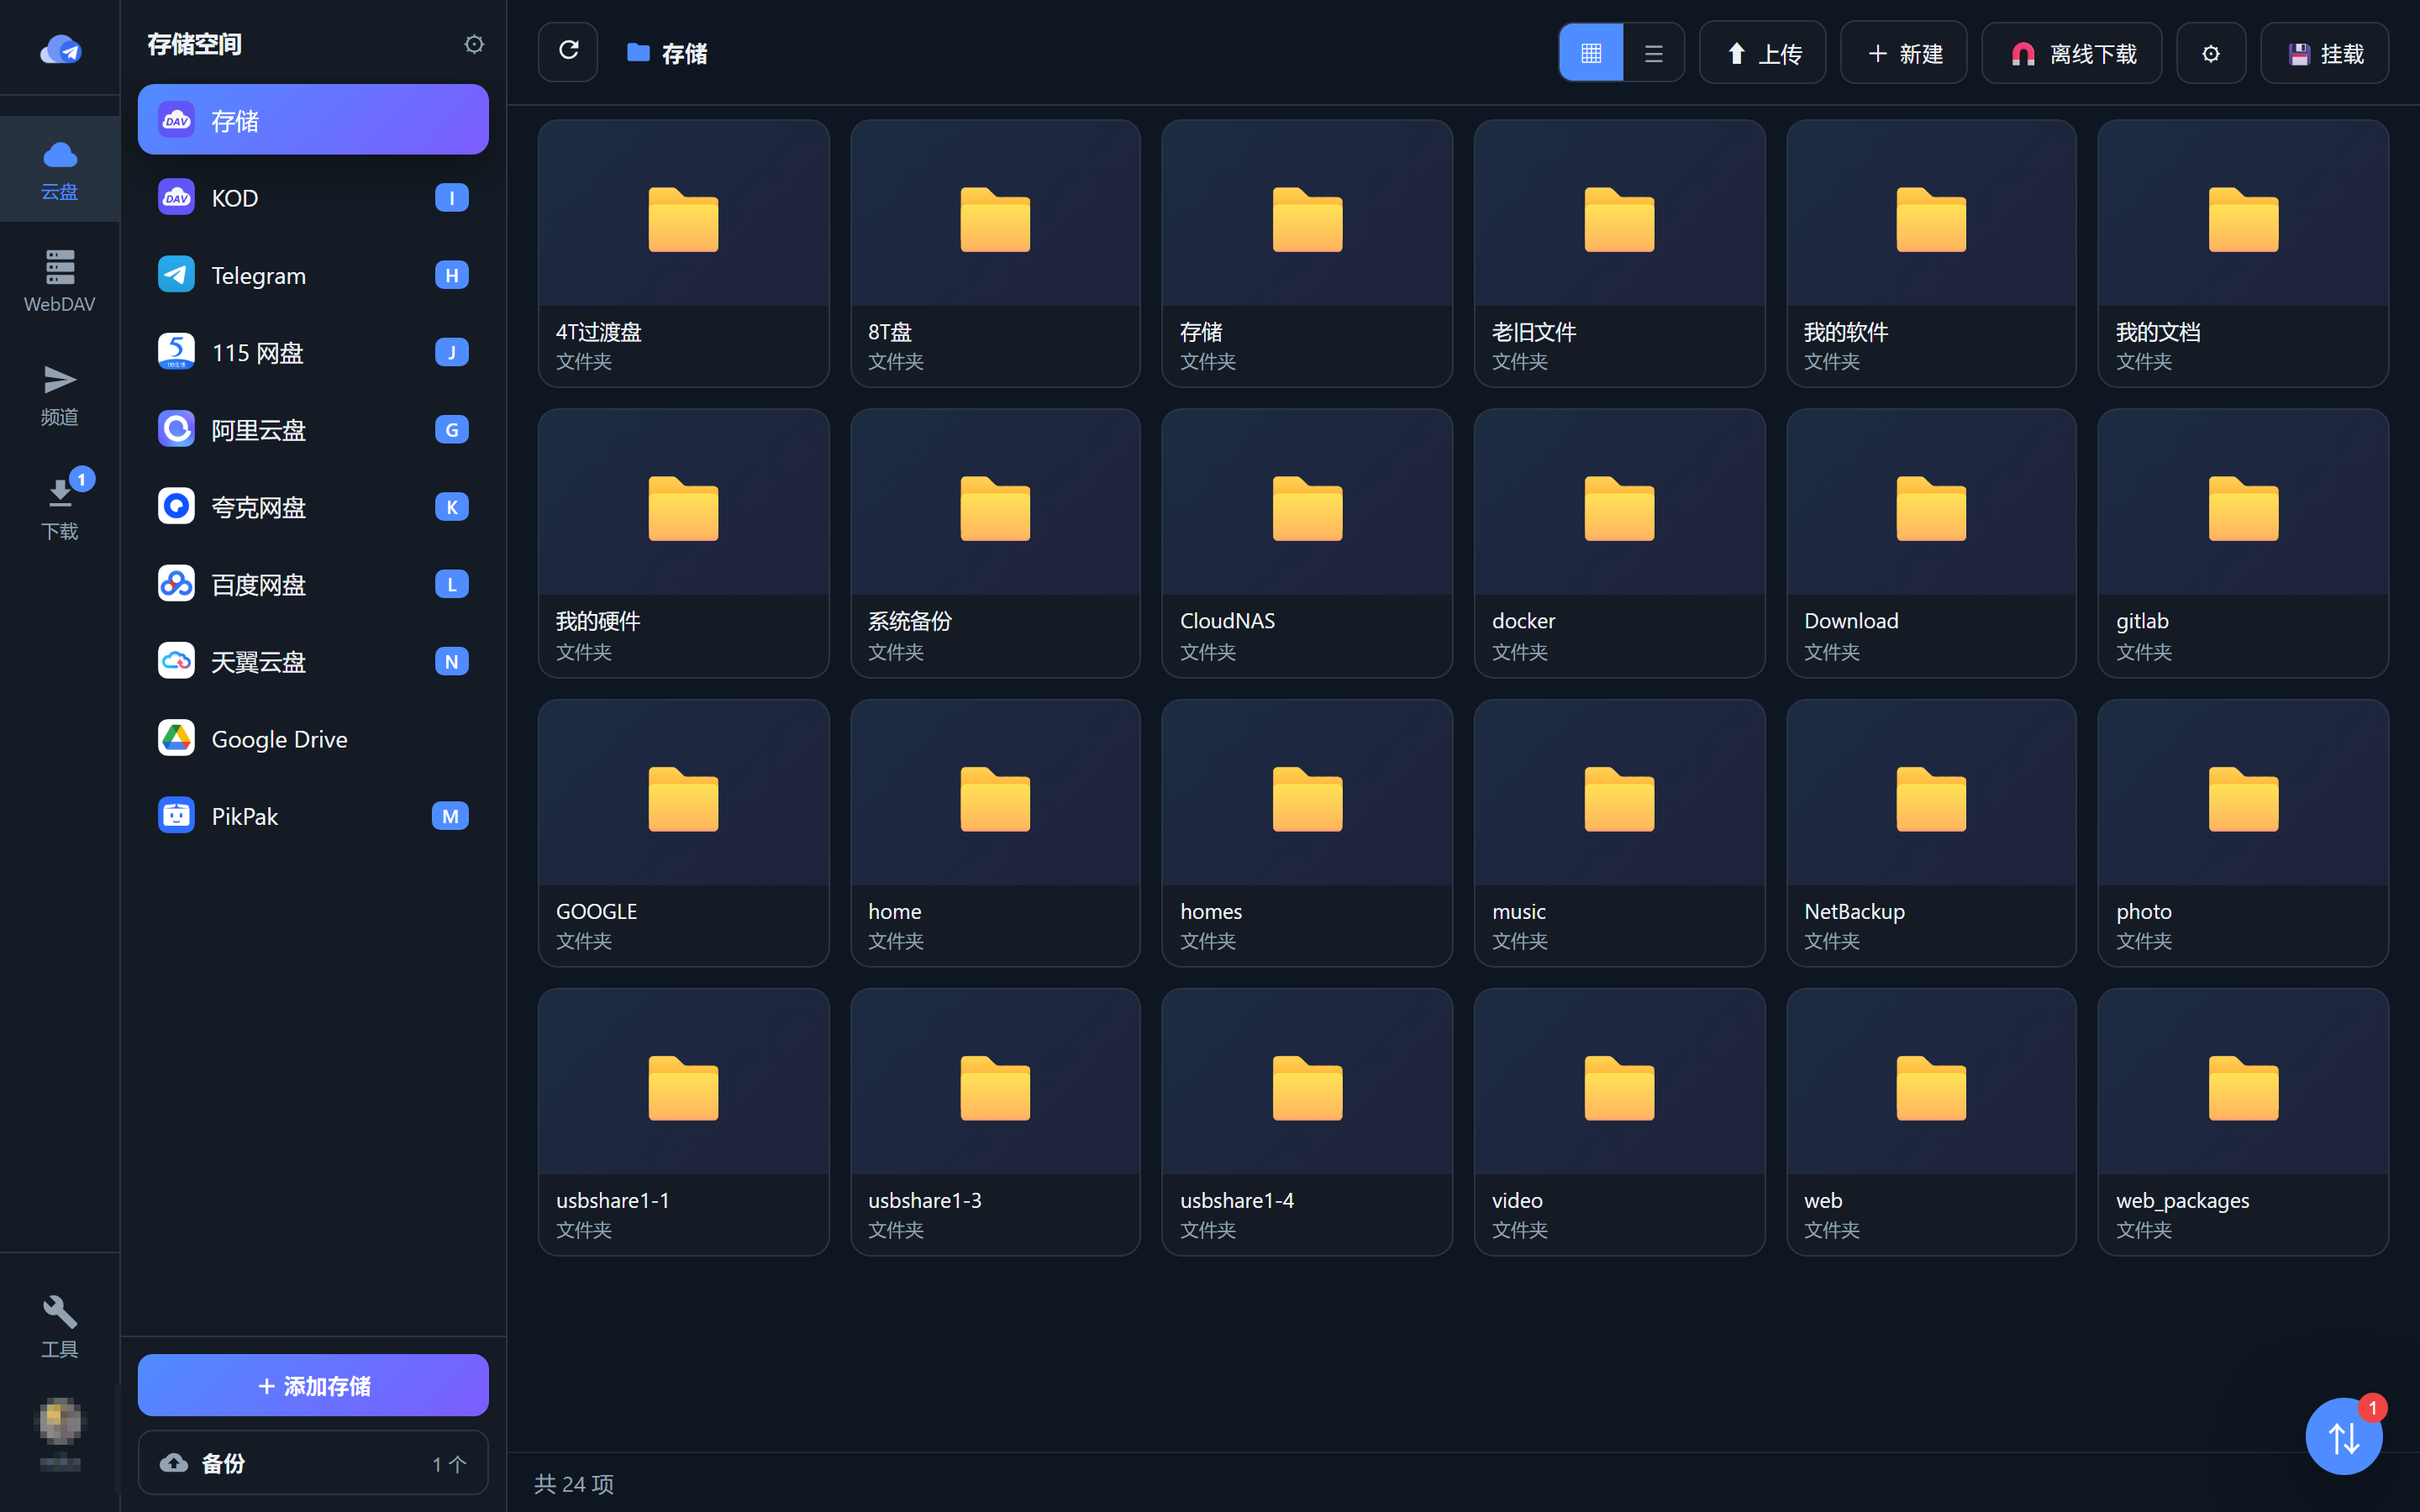This screenshot has width=2420, height=1512.
Task: Select KOD storage
Action: coord(313,198)
